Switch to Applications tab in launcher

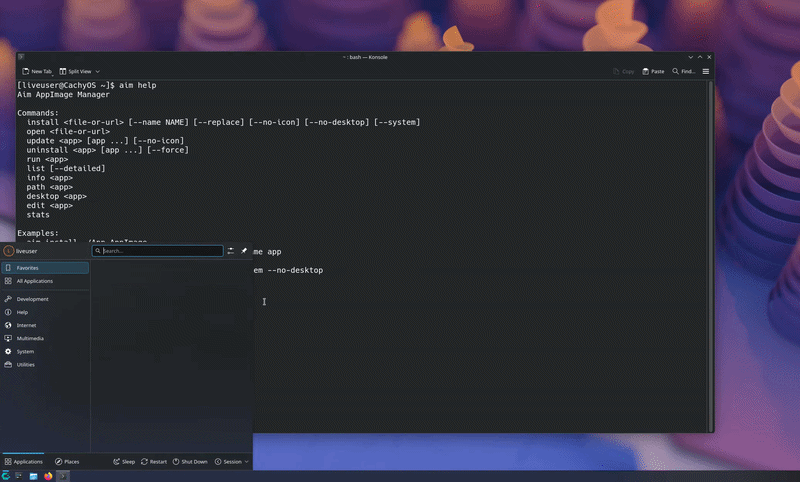pos(23,462)
